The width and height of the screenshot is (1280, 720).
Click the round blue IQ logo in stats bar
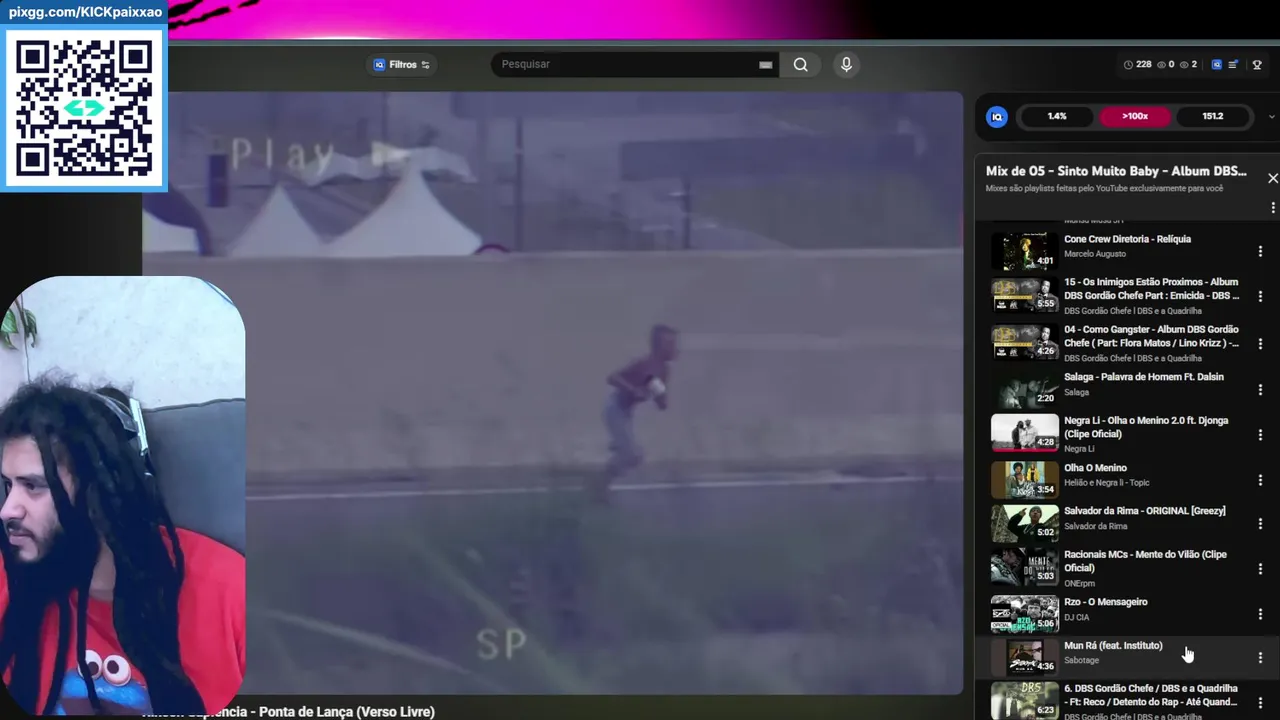tap(997, 117)
